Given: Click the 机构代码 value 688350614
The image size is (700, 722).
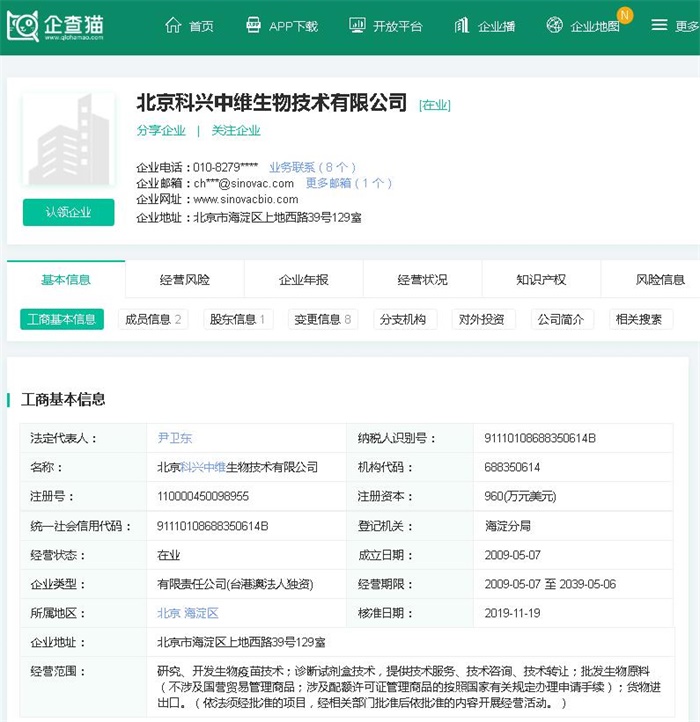Looking at the screenshot, I should (512, 467).
